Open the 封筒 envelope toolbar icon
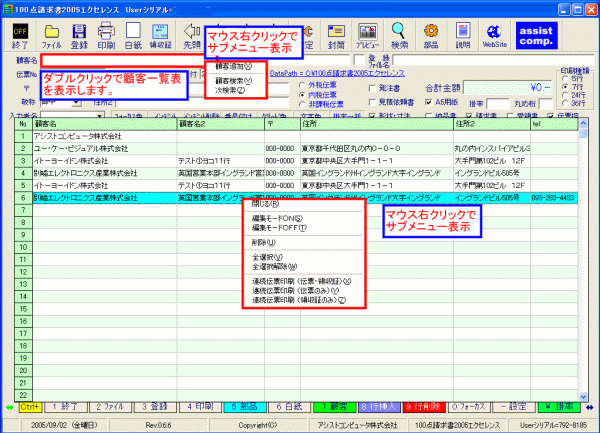 (x=336, y=36)
